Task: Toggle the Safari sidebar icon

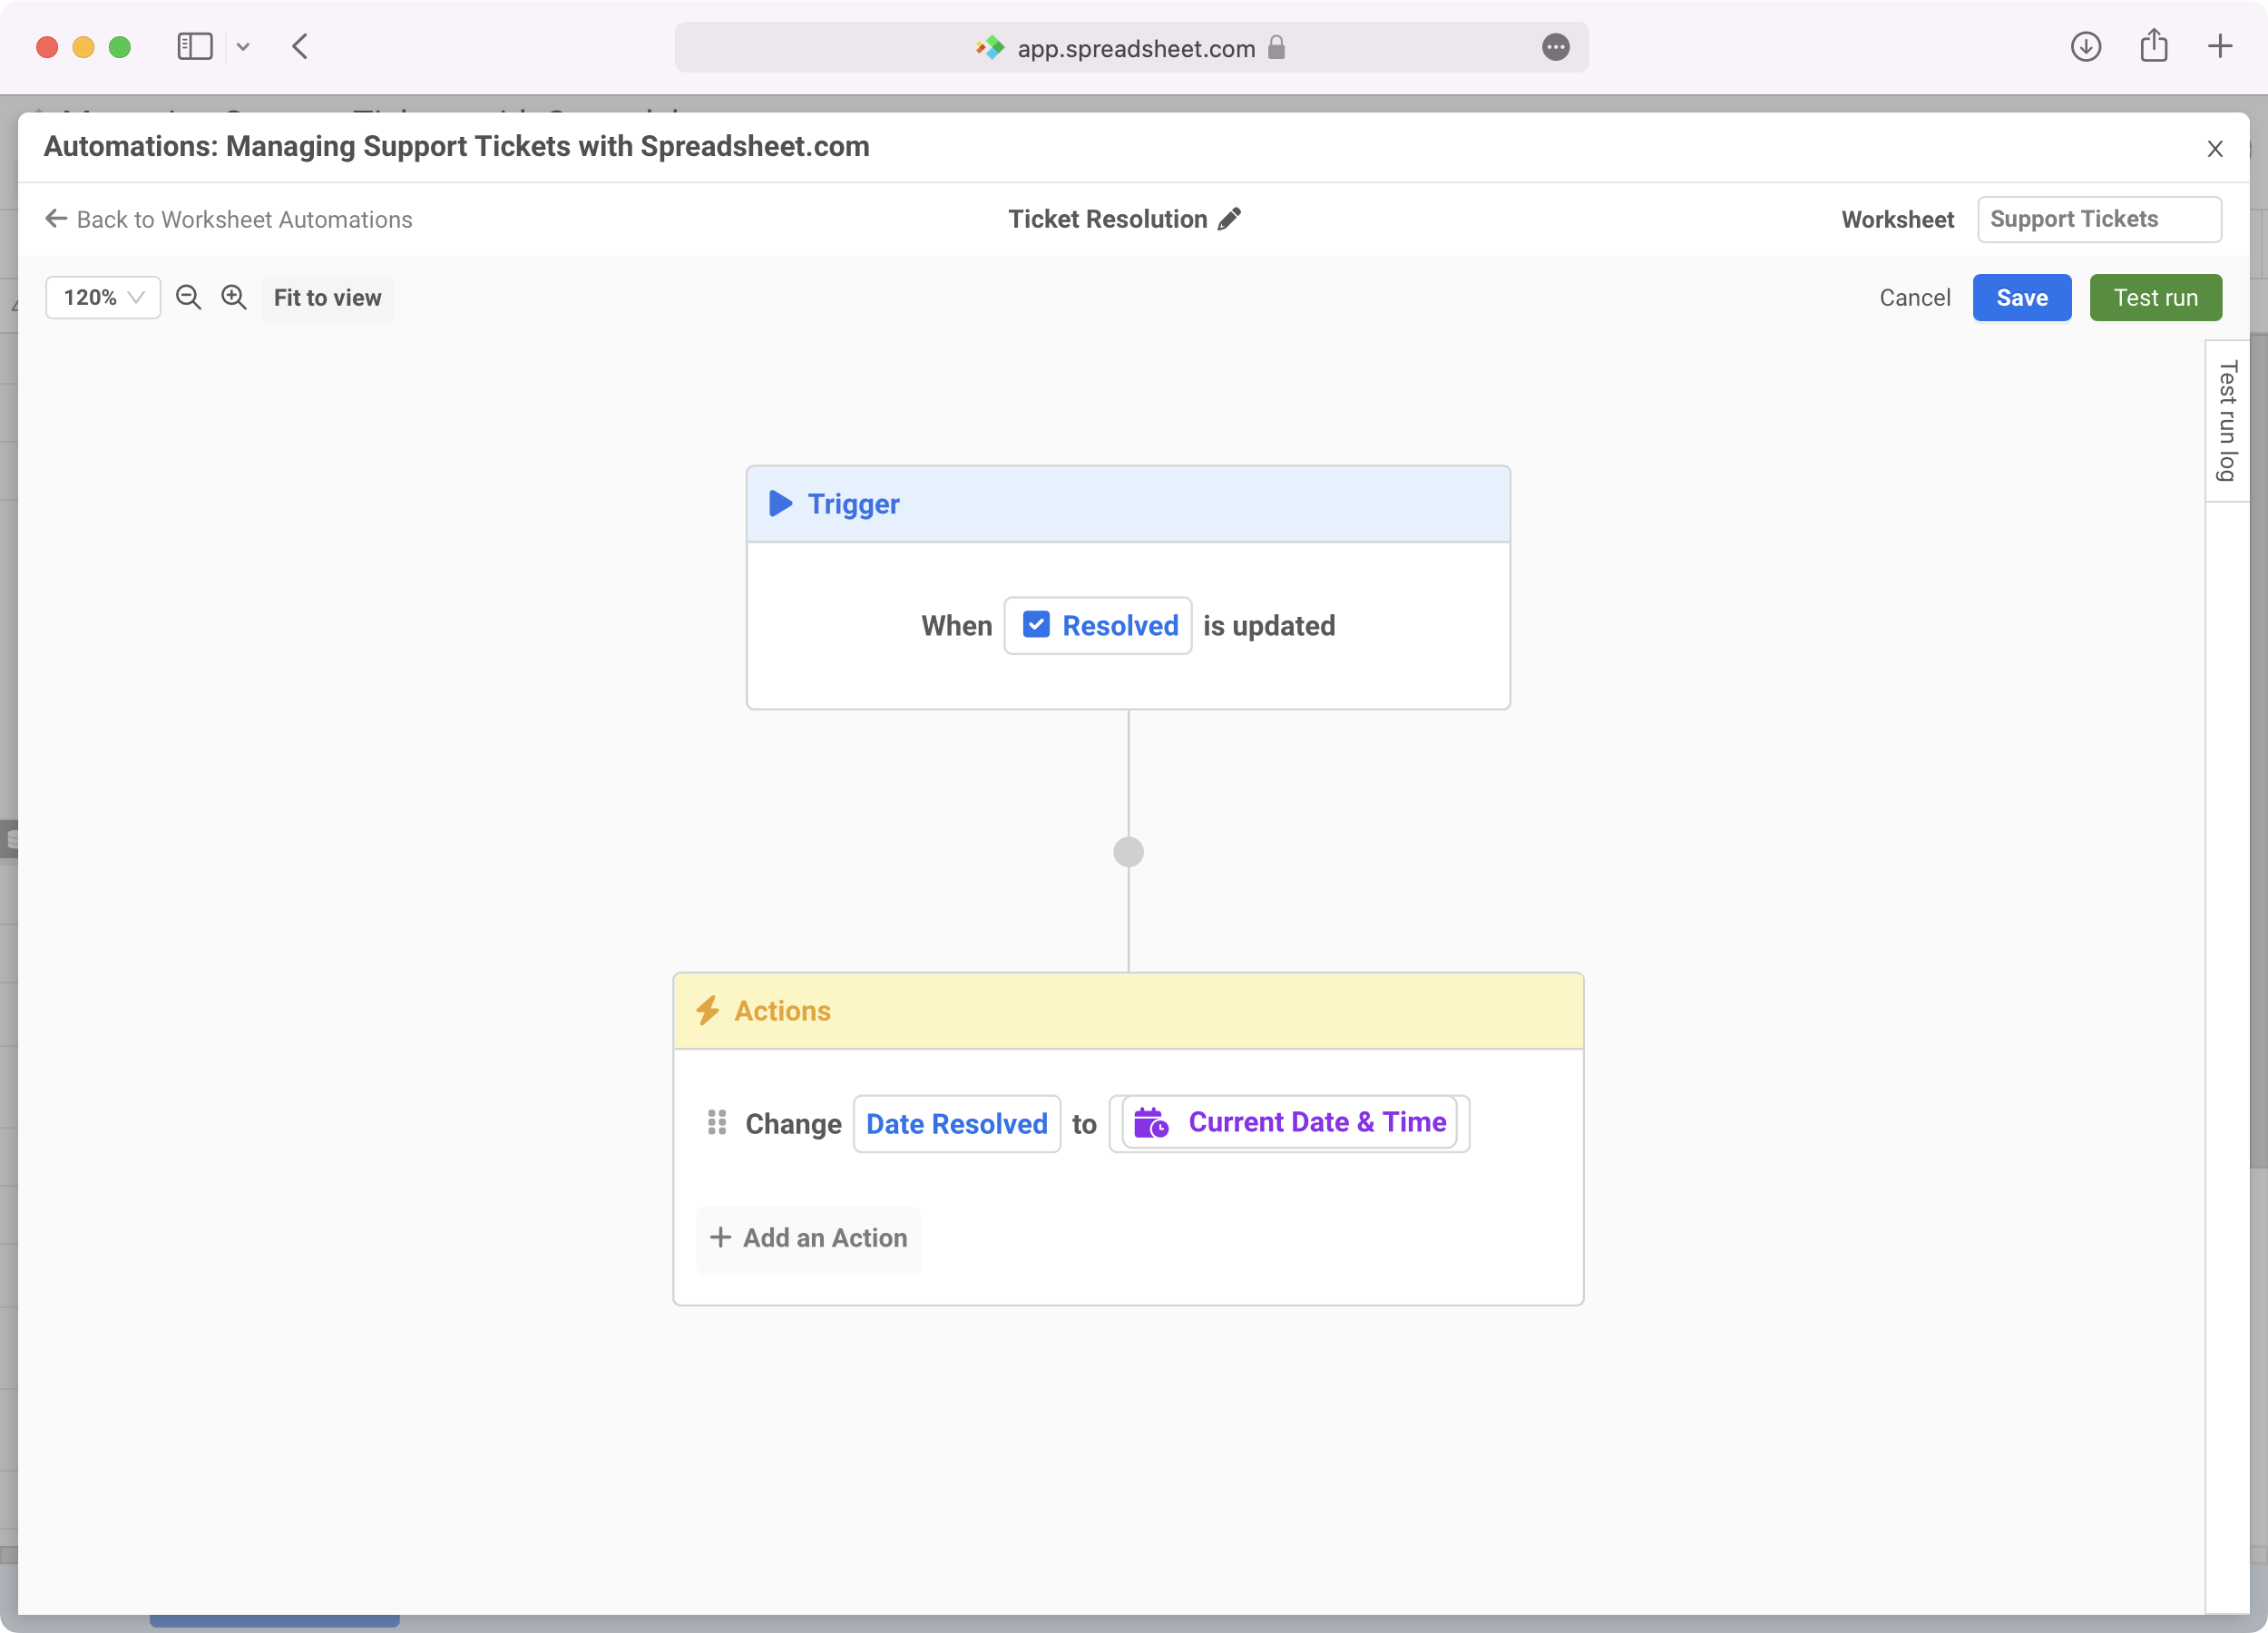Action: click(x=195, y=47)
